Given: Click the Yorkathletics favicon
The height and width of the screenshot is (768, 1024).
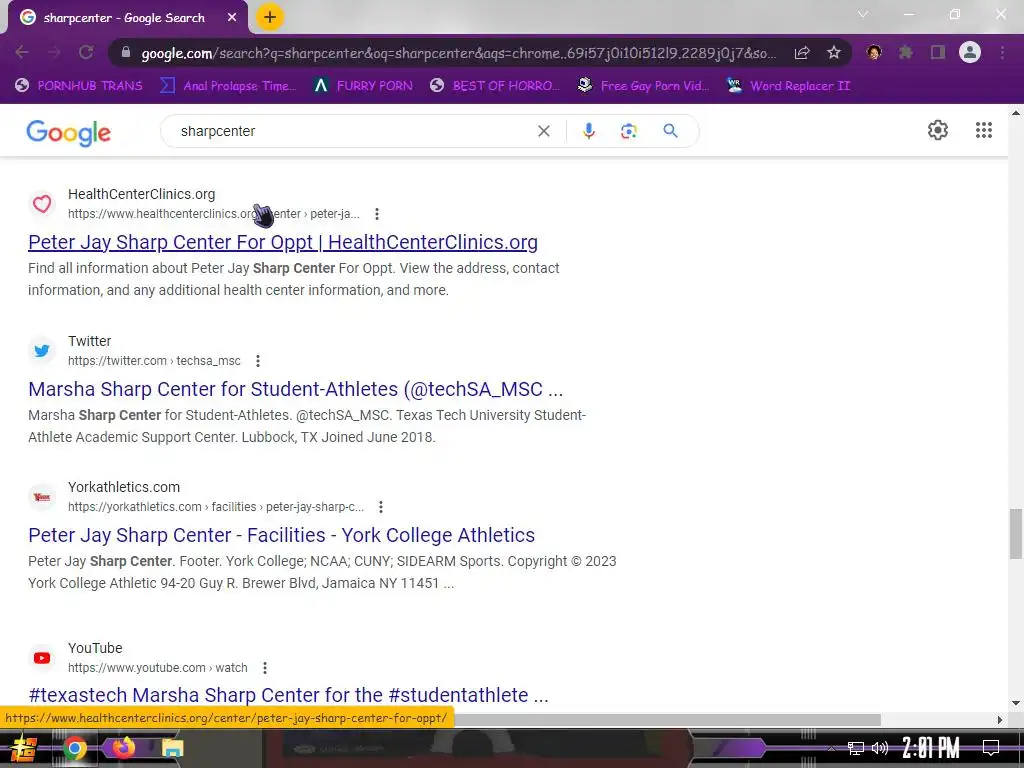Looking at the screenshot, I should tap(42, 497).
